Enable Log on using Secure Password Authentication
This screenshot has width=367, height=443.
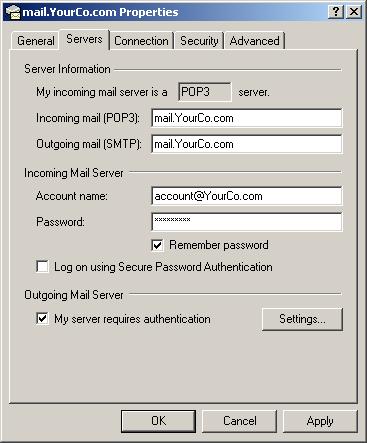tap(42, 267)
